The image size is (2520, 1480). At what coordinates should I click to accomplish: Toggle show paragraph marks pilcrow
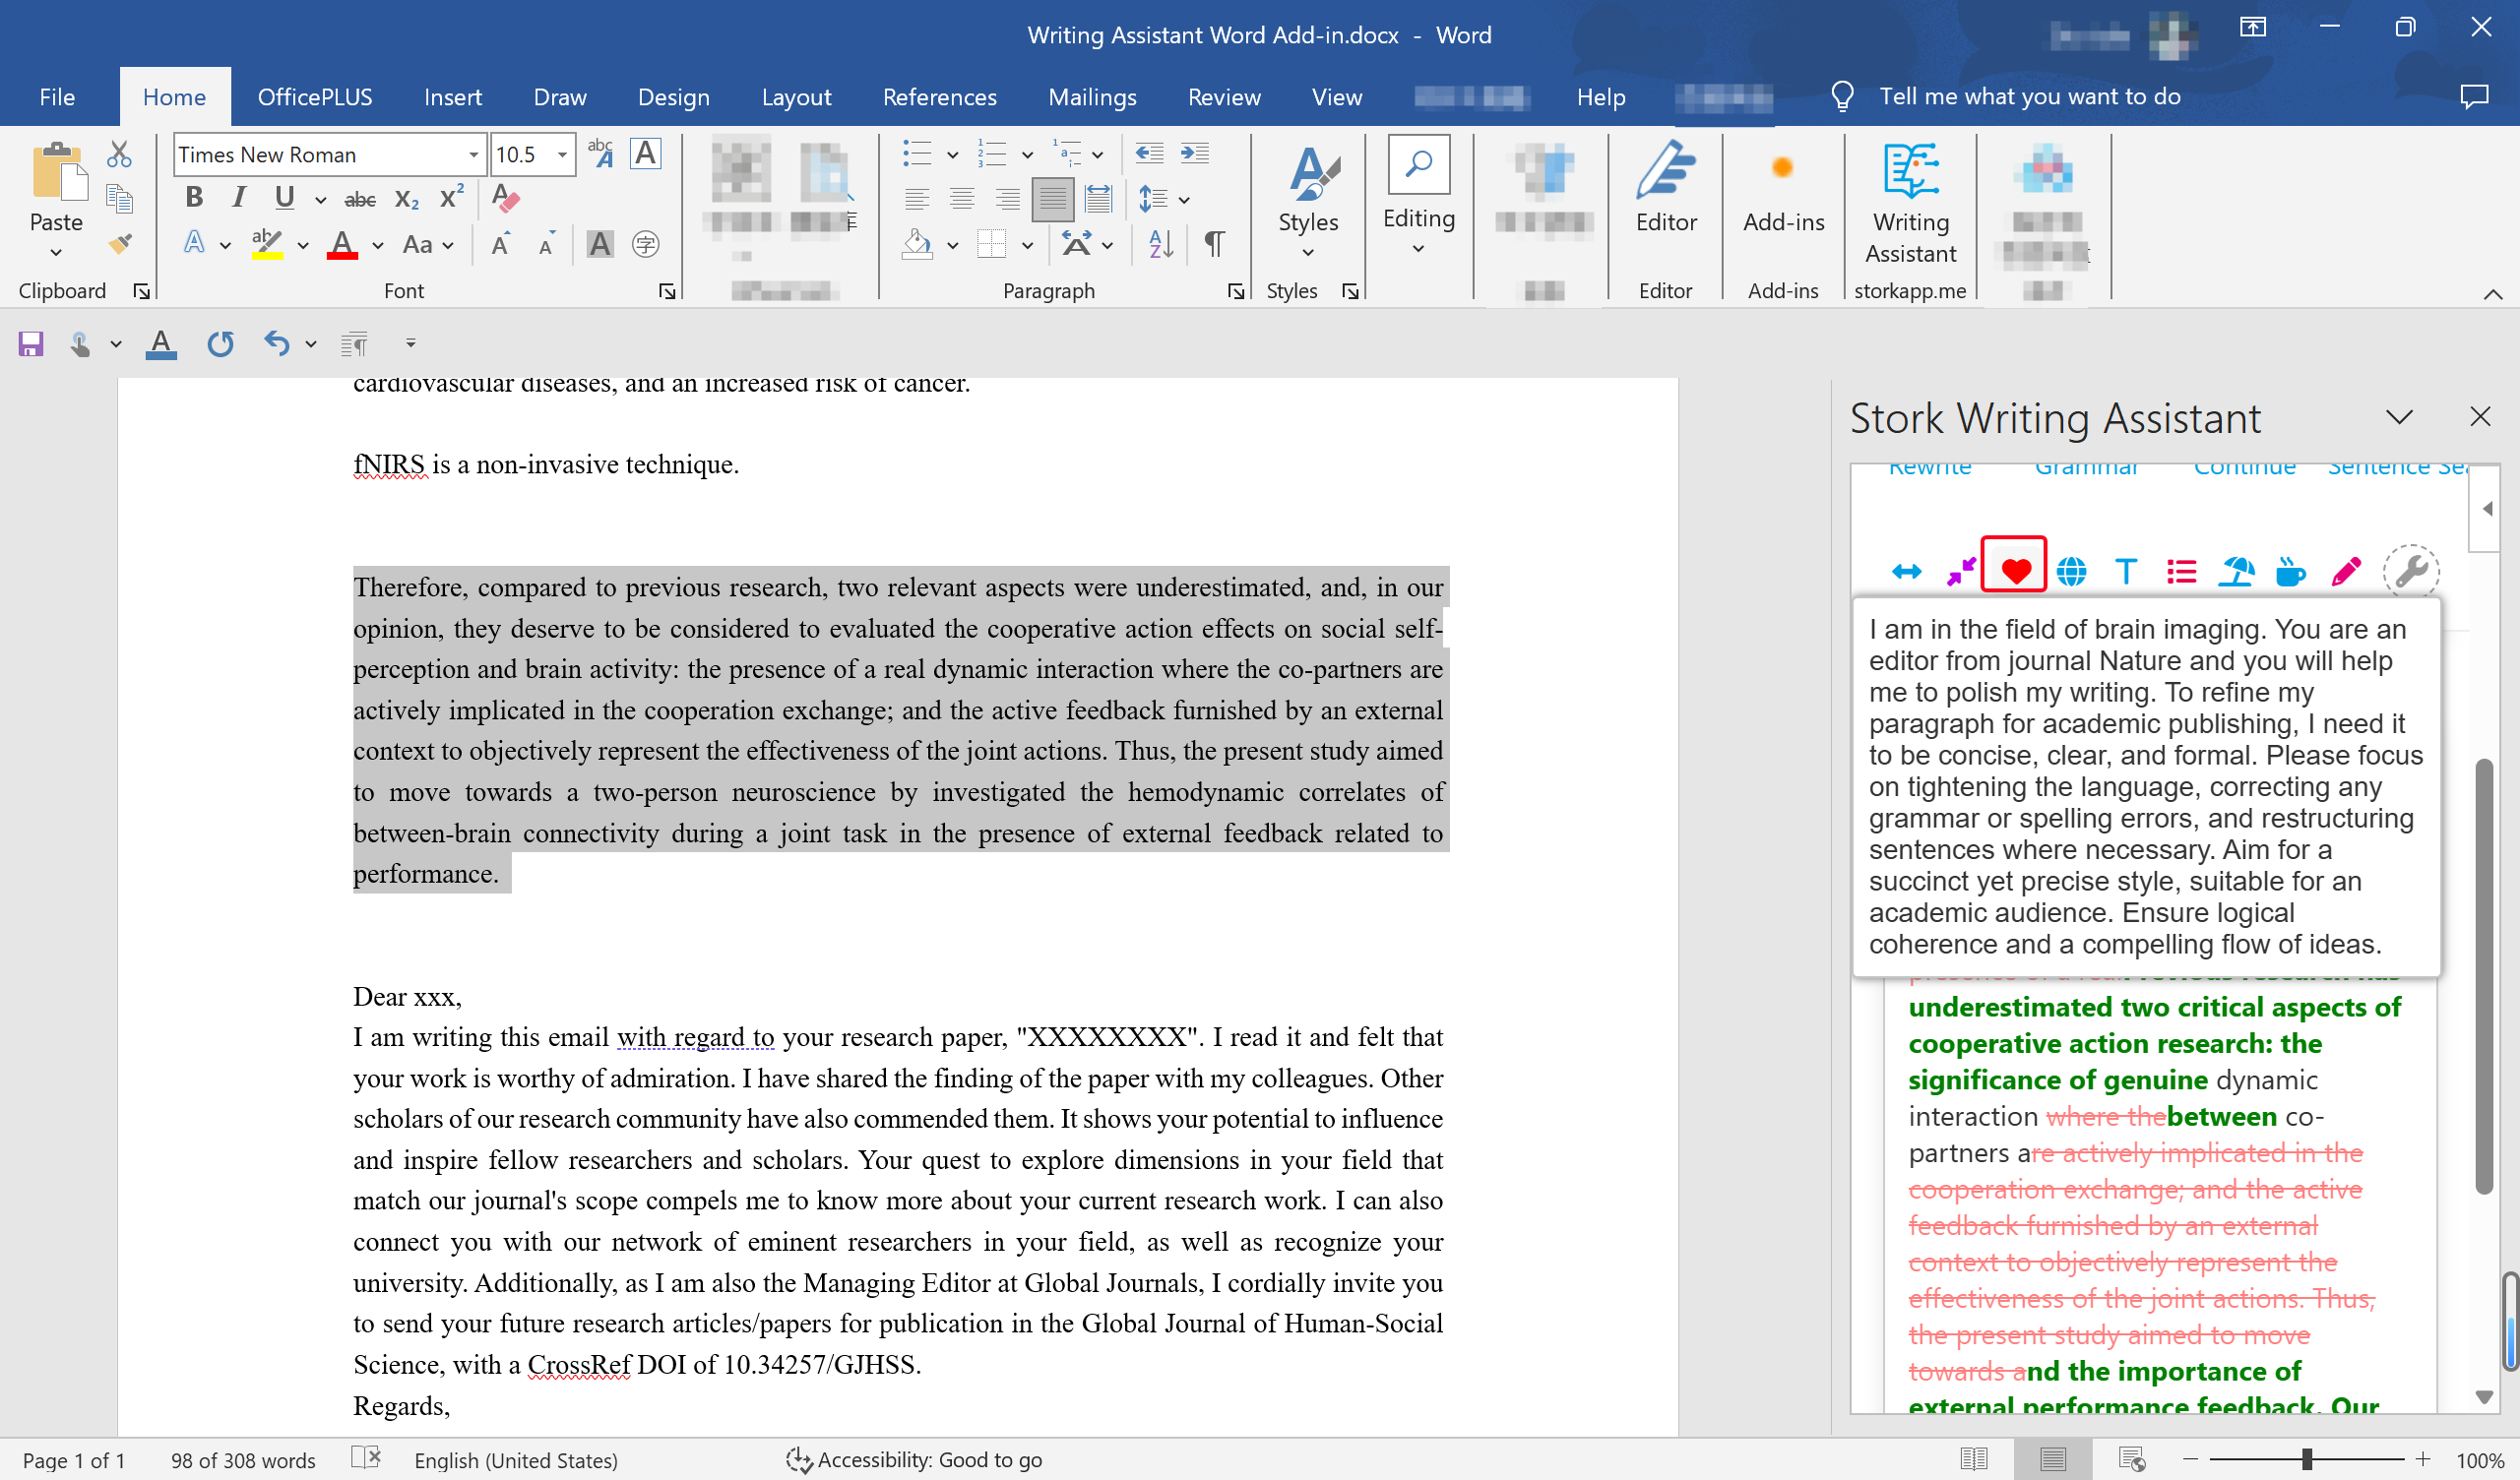point(1214,244)
